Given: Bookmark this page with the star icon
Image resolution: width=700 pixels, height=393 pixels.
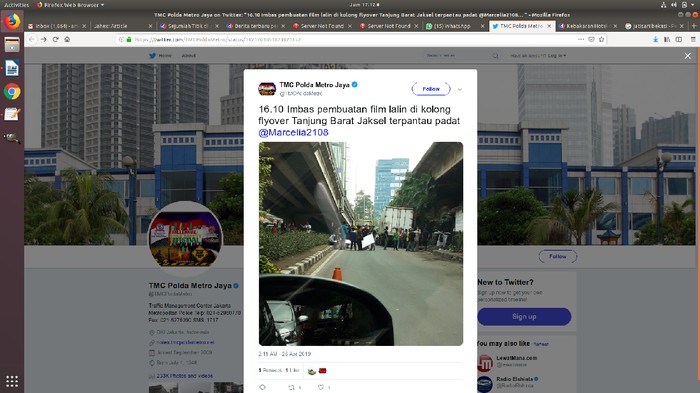Looking at the screenshot, I should pyautogui.click(x=601, y=39).
